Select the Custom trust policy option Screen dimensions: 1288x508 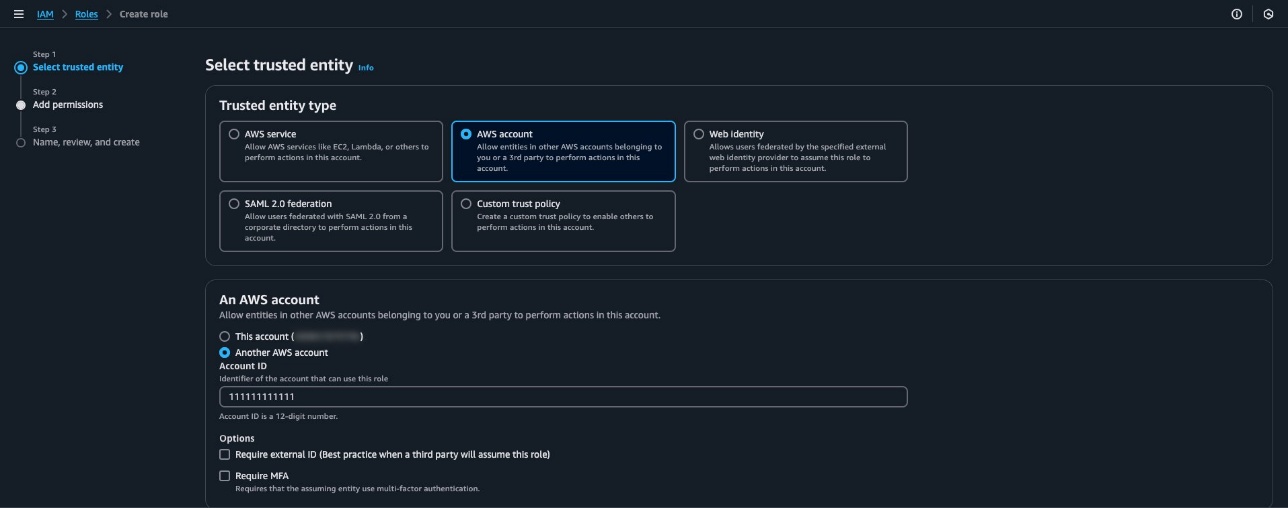tap(563, 221)
